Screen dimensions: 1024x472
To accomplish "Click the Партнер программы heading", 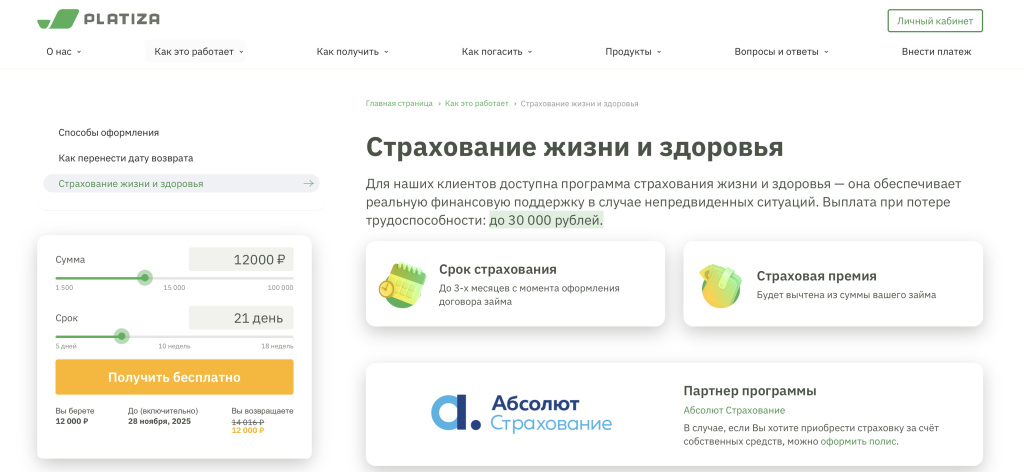I will 750,391.
